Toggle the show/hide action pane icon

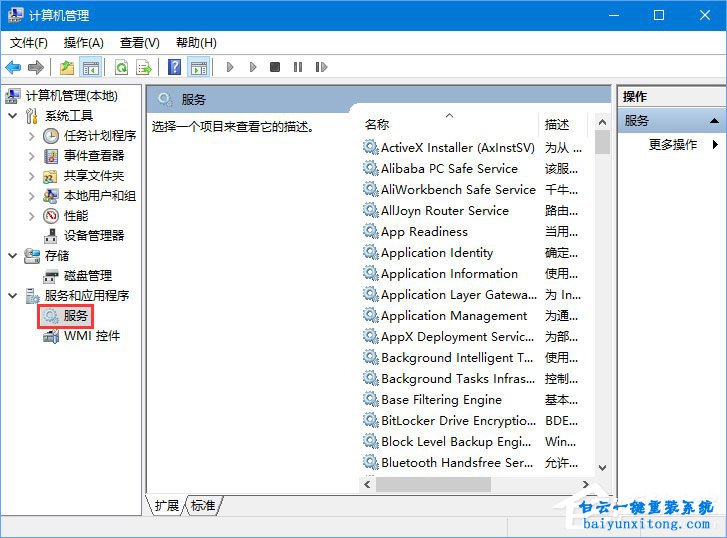(x=199, y=68)
